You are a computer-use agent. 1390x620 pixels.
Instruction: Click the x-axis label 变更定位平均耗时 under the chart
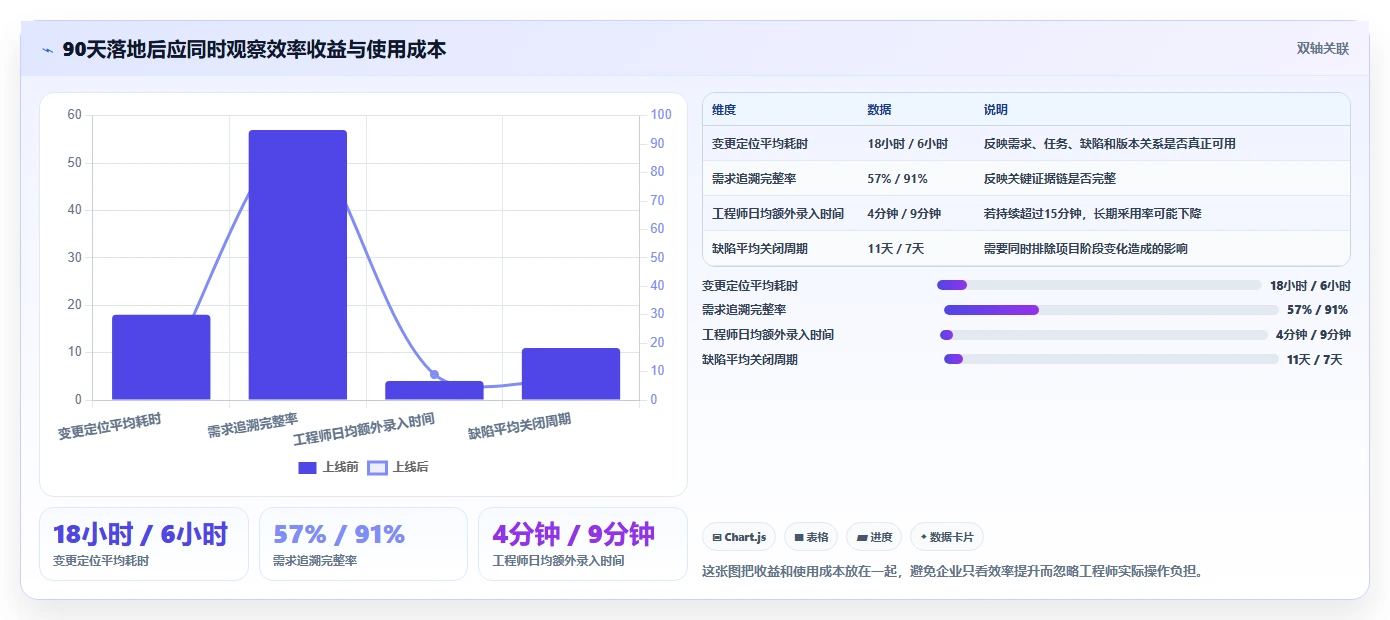pos(109,426)
